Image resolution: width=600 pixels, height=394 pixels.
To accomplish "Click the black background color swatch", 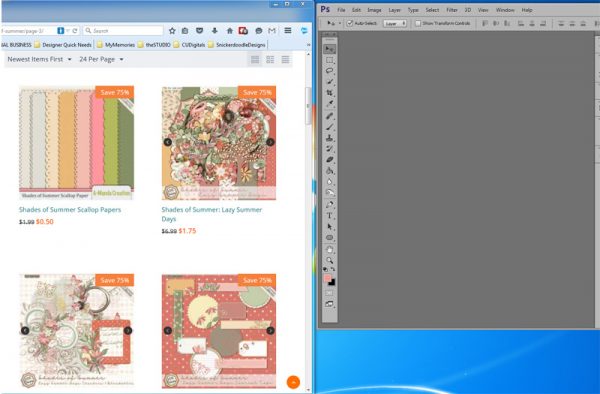I will tap(332, 283).
